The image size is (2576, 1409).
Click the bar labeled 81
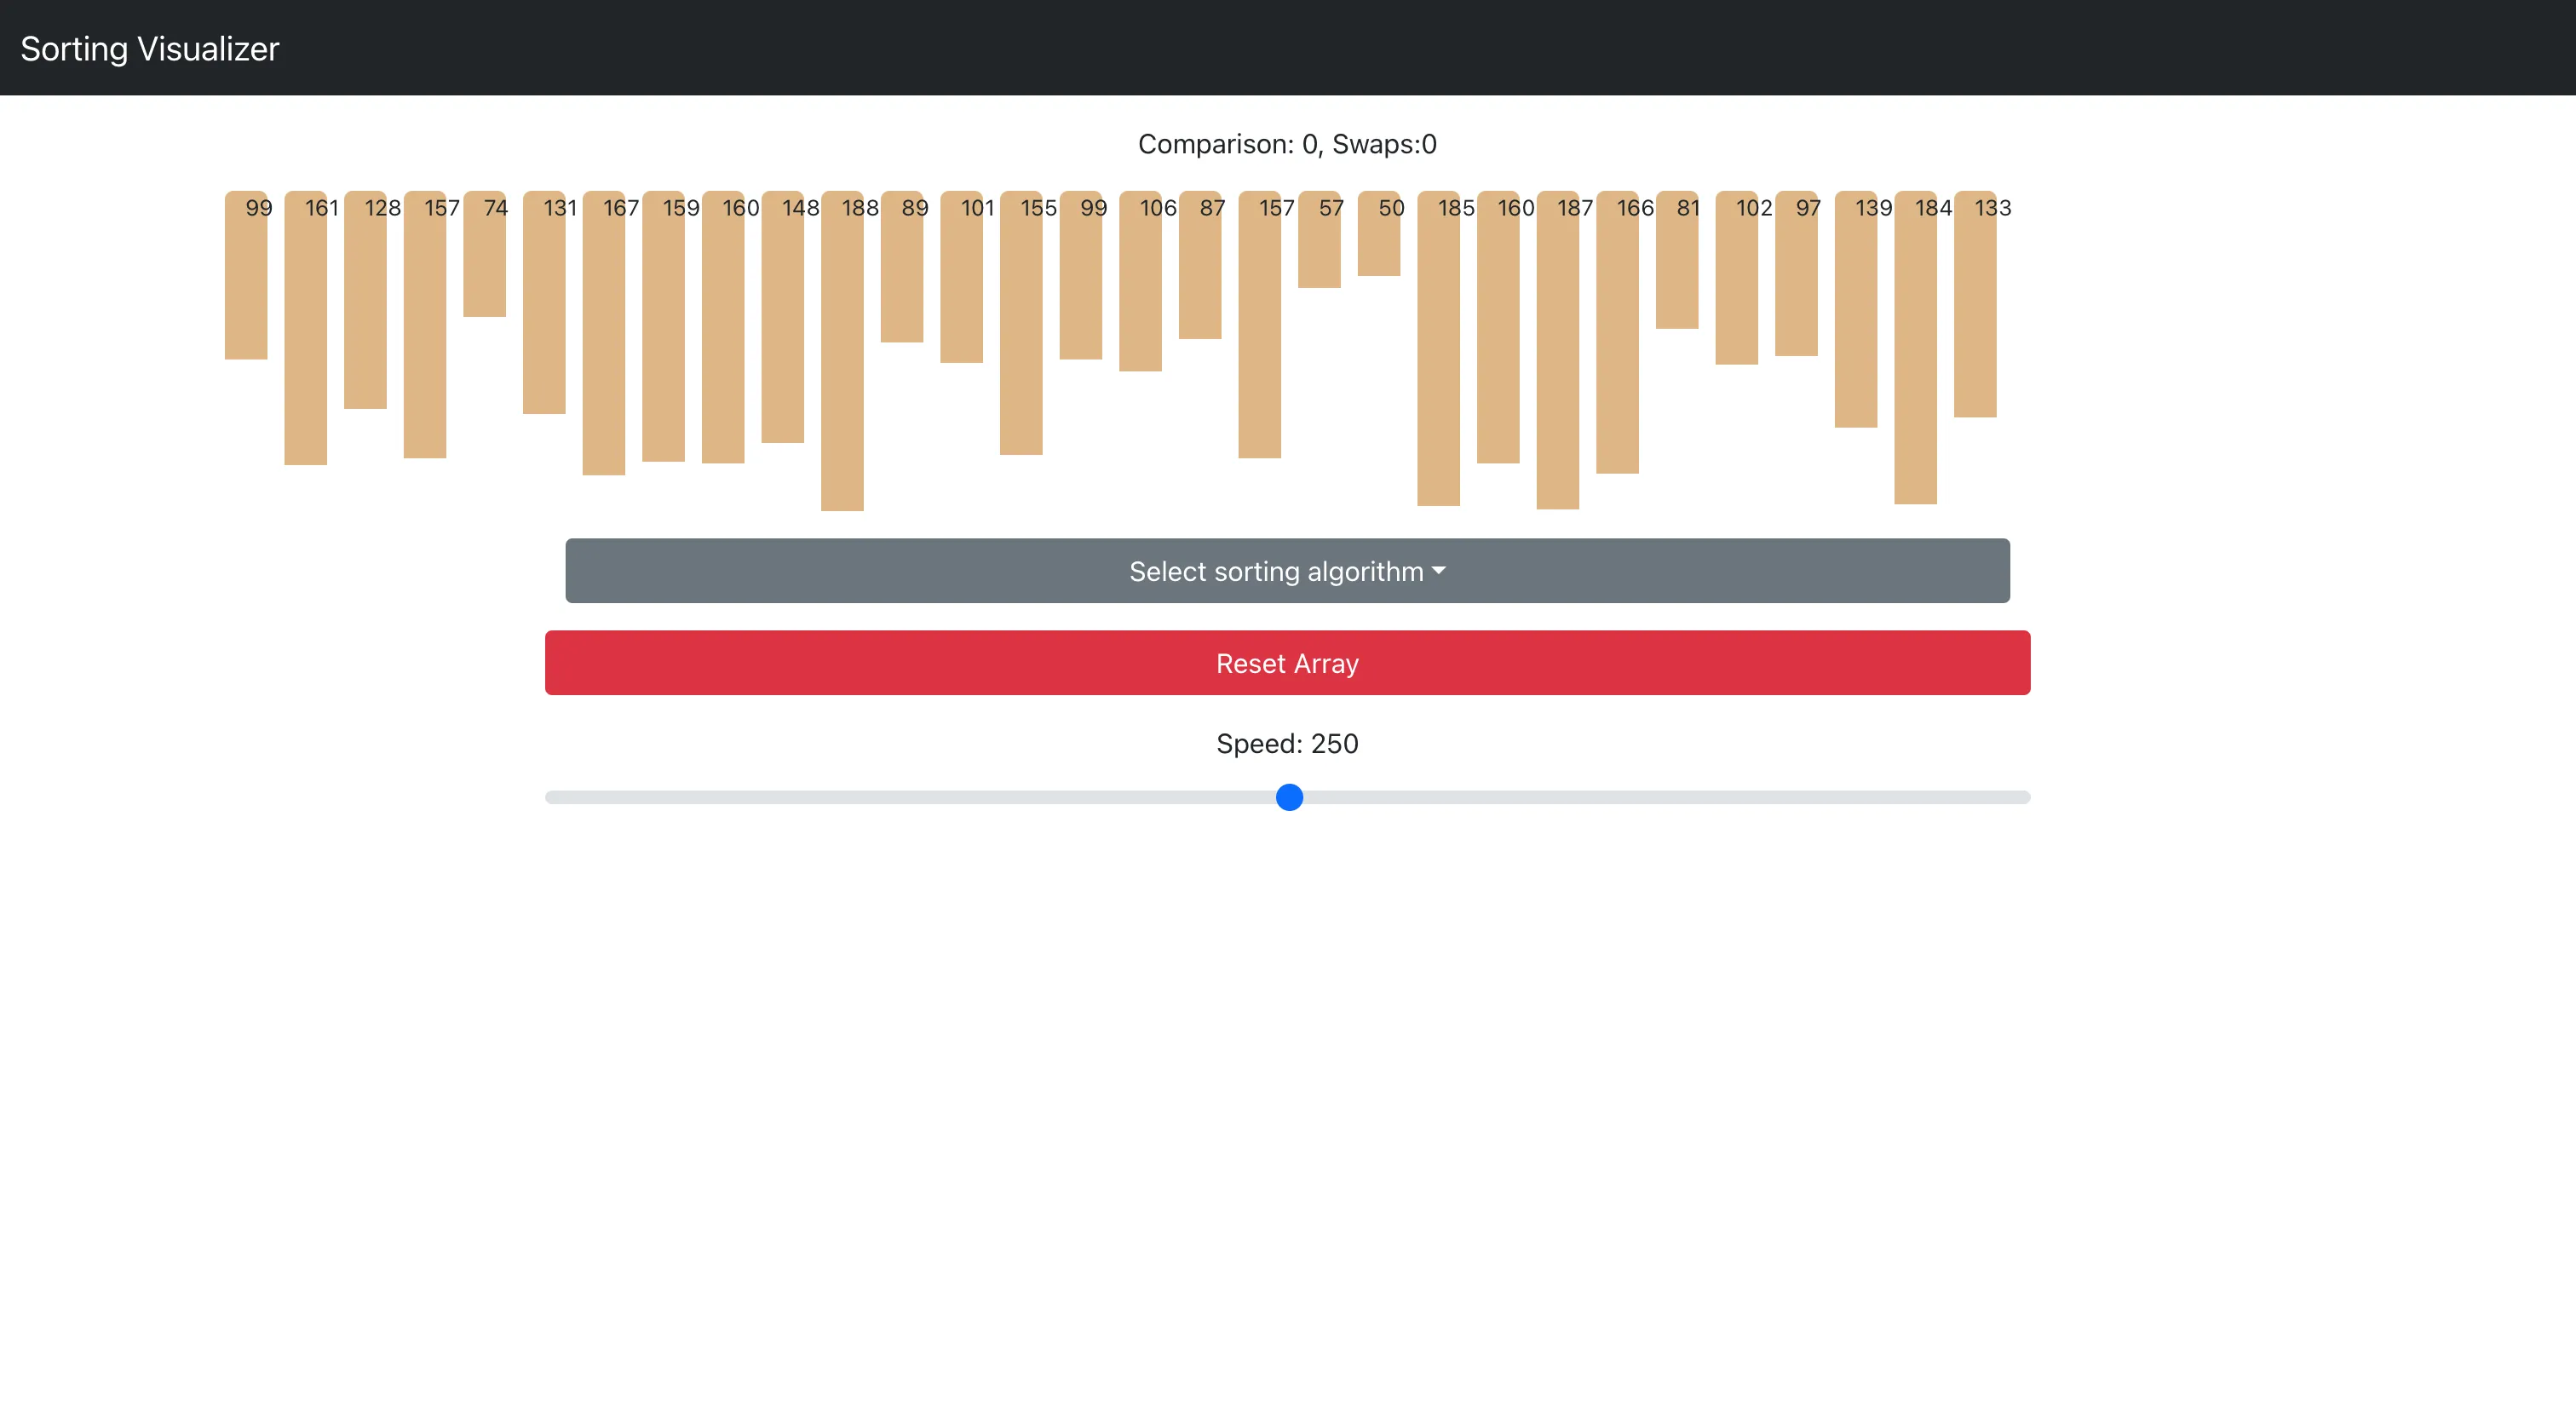[x=1677, y=260]
